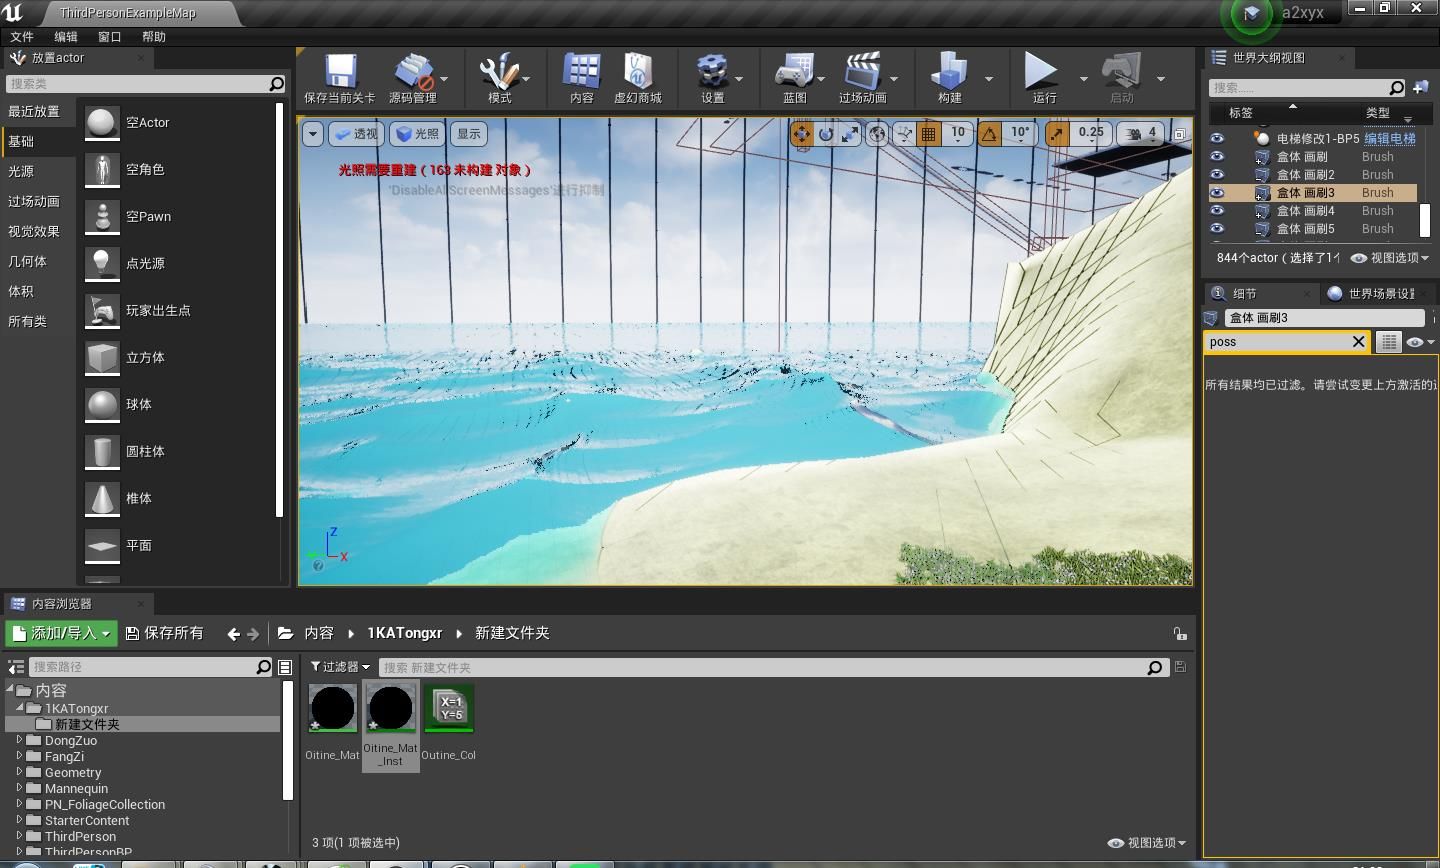The width and height of the screenshot is (1440, 868).
Task: Open the 过滤器 filters dropdown
Action: point(340,667)
